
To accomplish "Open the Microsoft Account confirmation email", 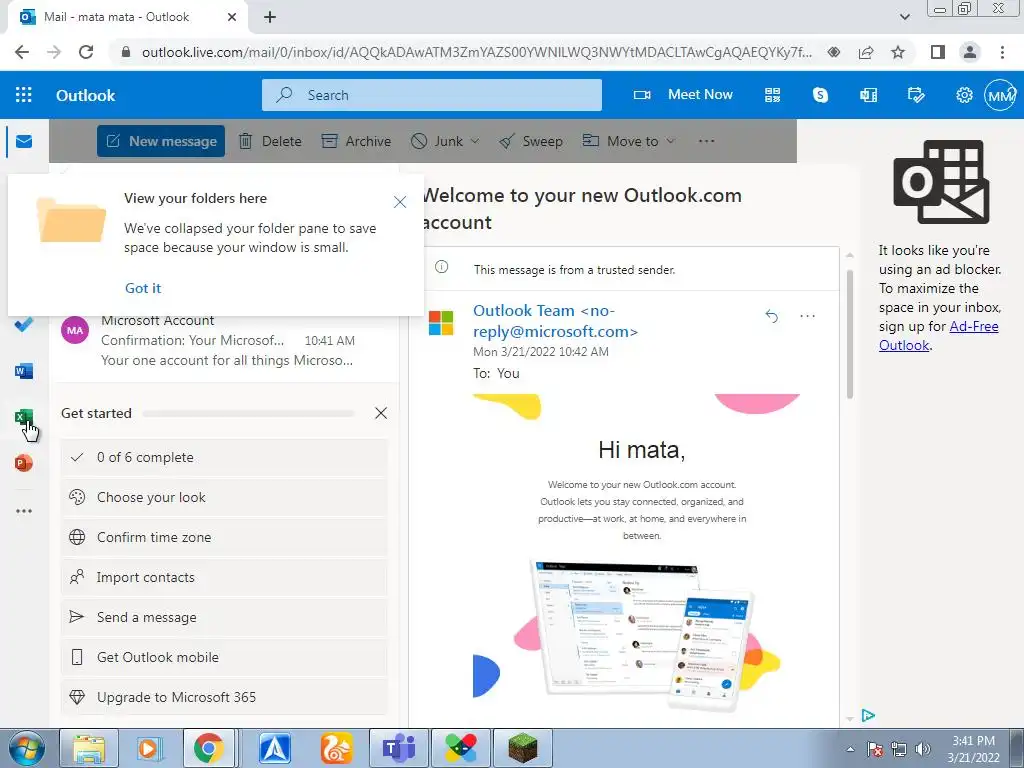I will [225, 340].
